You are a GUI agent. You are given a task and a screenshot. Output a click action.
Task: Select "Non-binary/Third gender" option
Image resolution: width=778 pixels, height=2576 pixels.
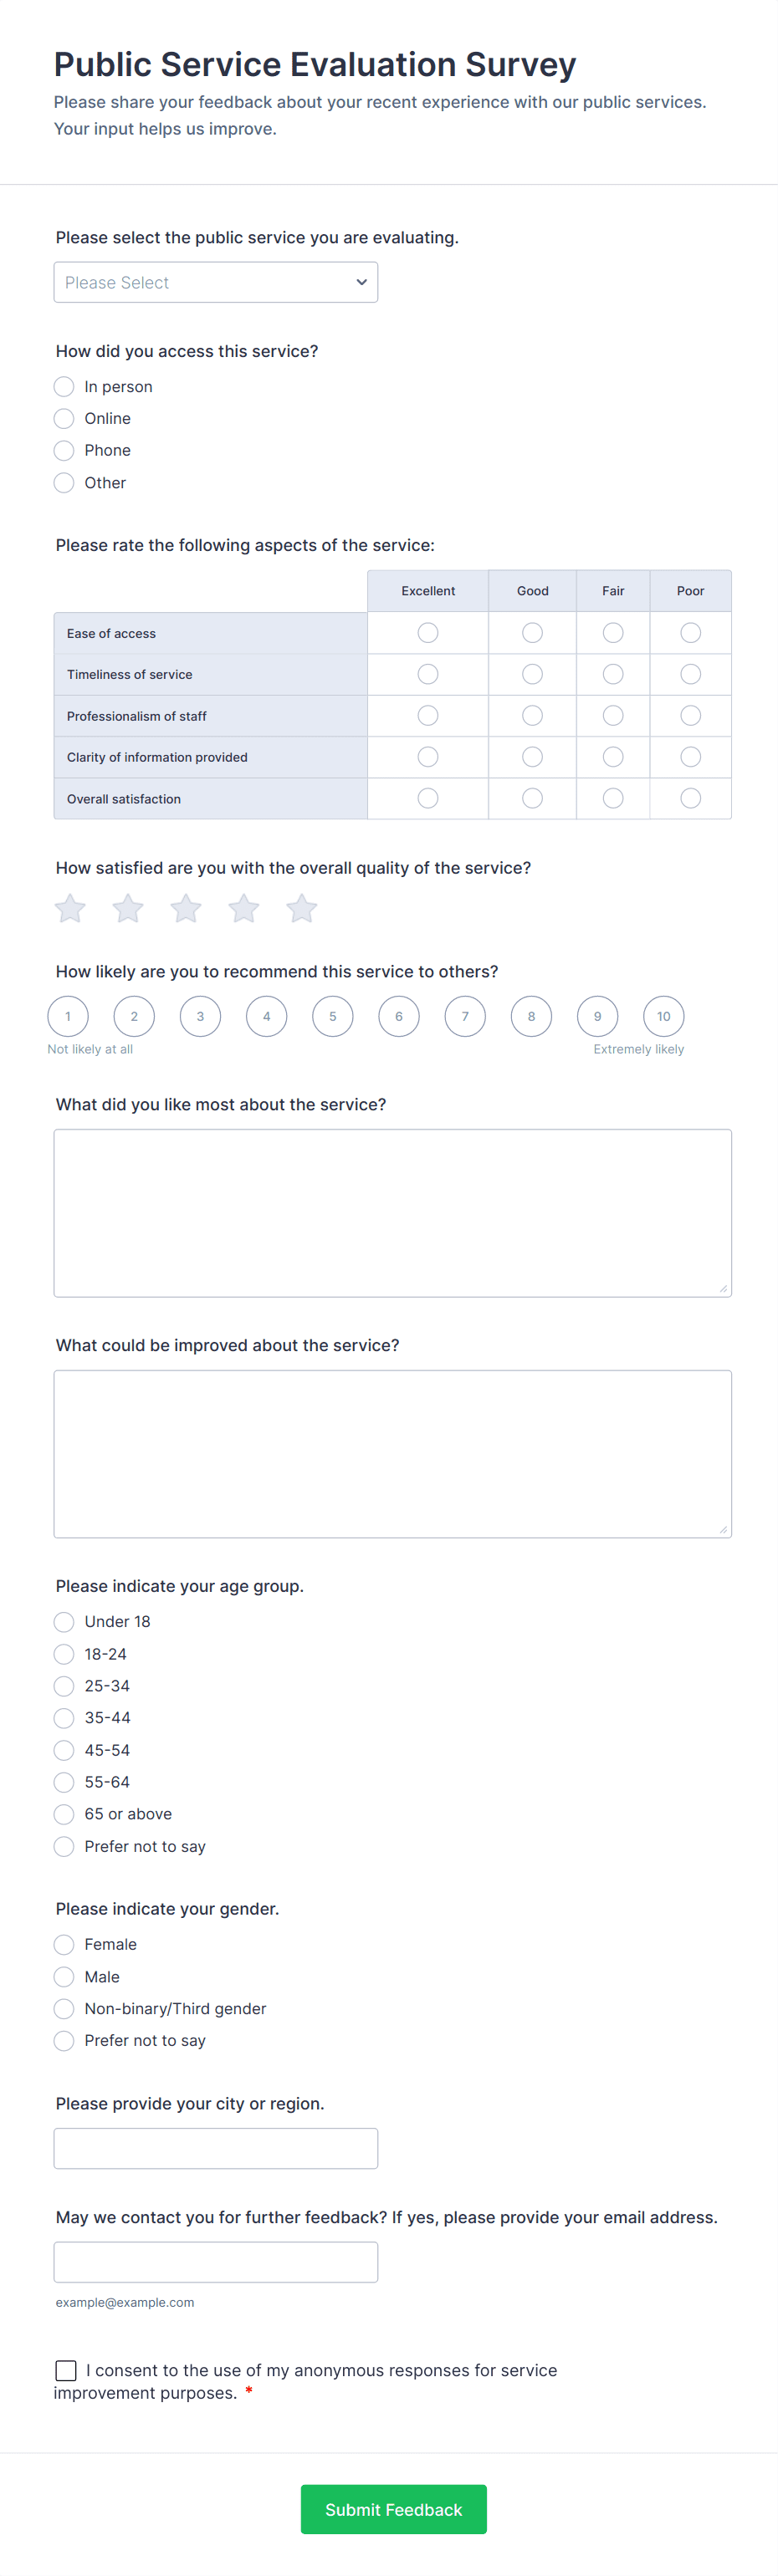click(x=64, y=2009)
